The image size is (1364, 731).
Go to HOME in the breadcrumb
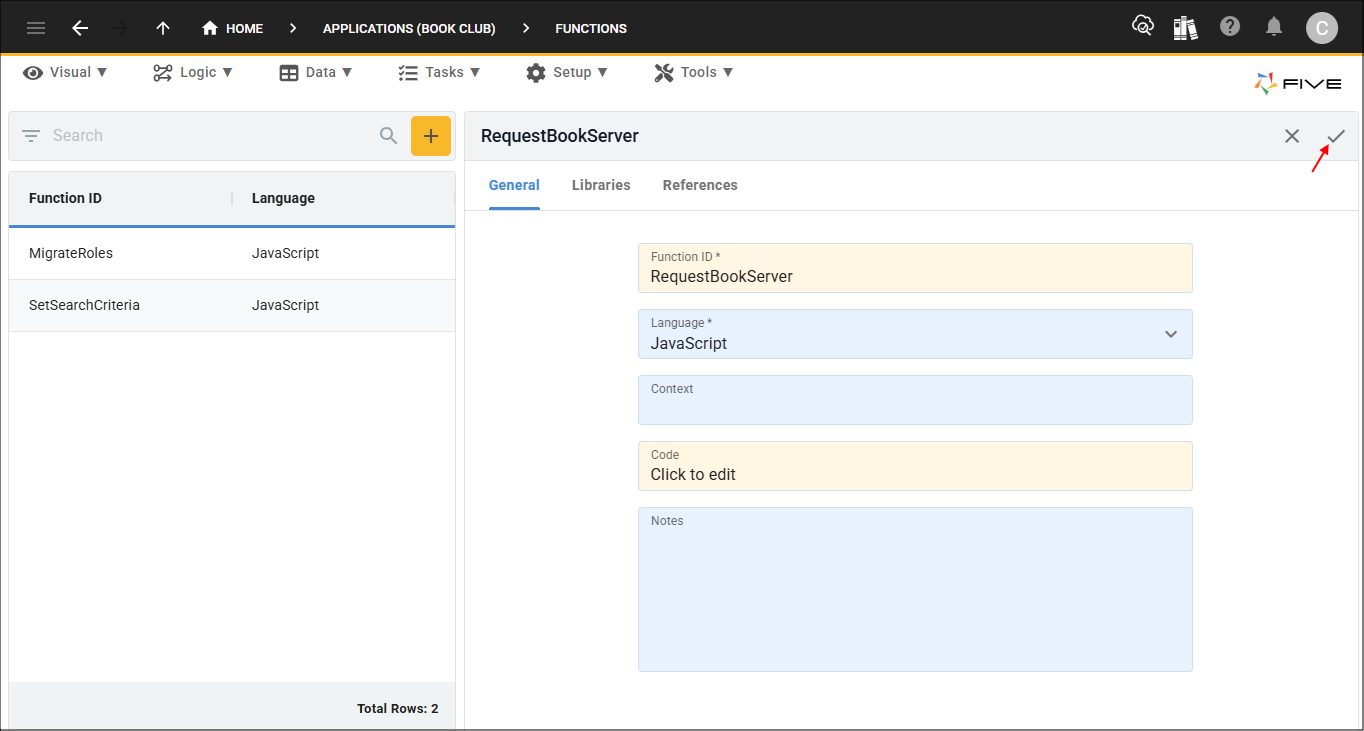click(x=233, y=28)
